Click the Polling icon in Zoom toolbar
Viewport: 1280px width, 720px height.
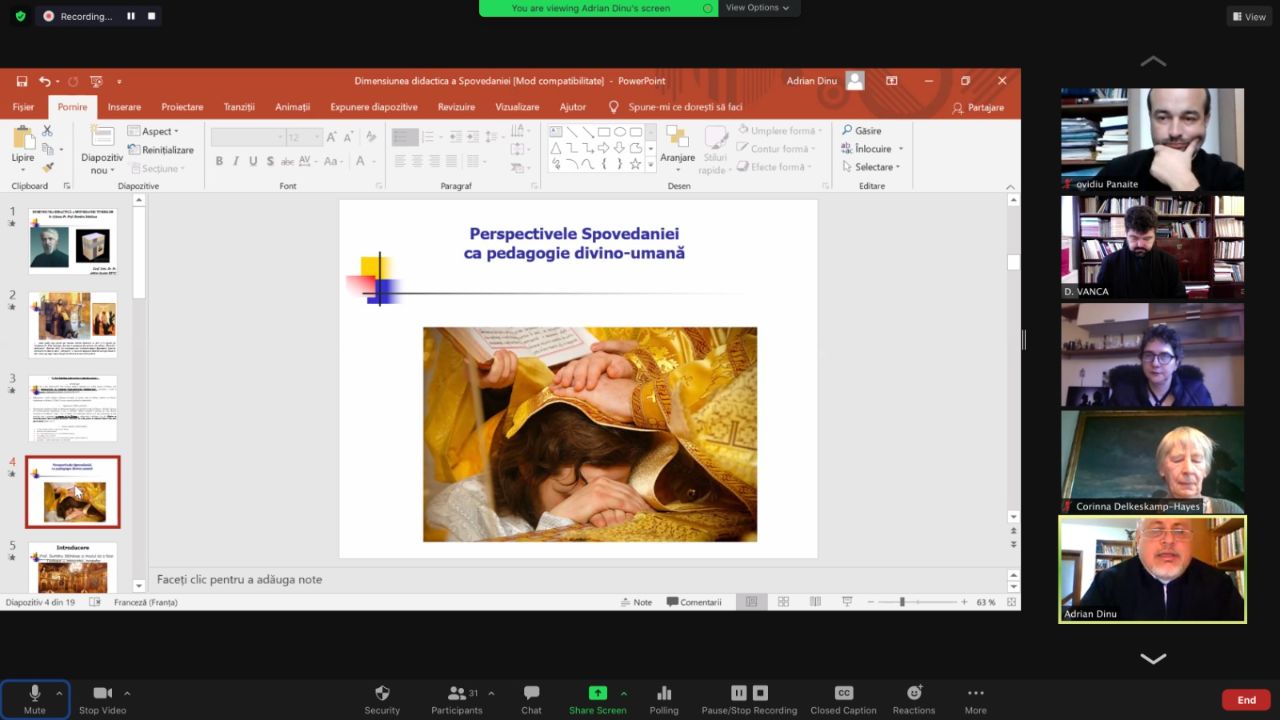pyautogui.click(x=664, y=694)
